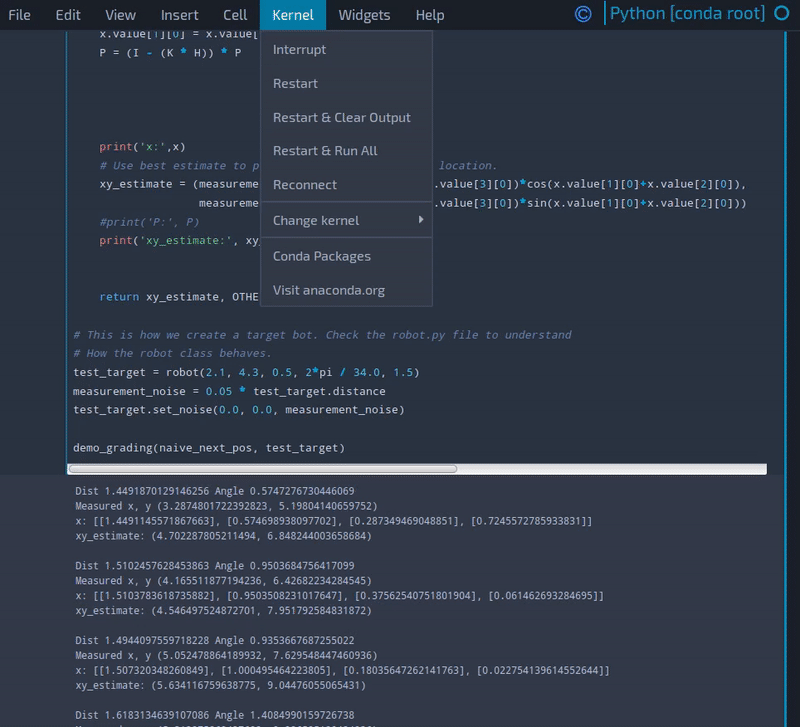Click output 'x: [[1.4491145571867663]' line
800x727 pixels.
coord(334,521)
